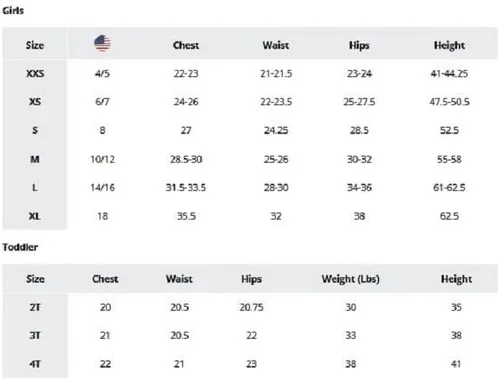Viewport: 500px width, 380px height.
Task: Click the Girls table Chest column header
Action: [x=186, y=45]
